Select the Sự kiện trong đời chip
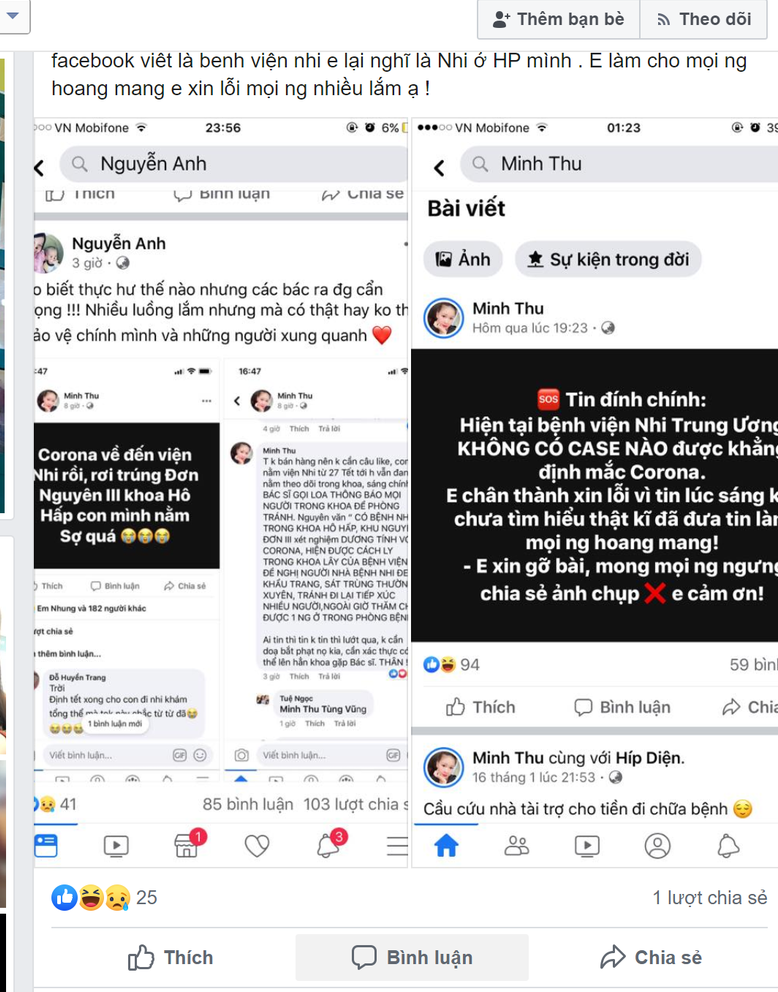The width and height of the screenshot is (778, 992). coord(608,259)
